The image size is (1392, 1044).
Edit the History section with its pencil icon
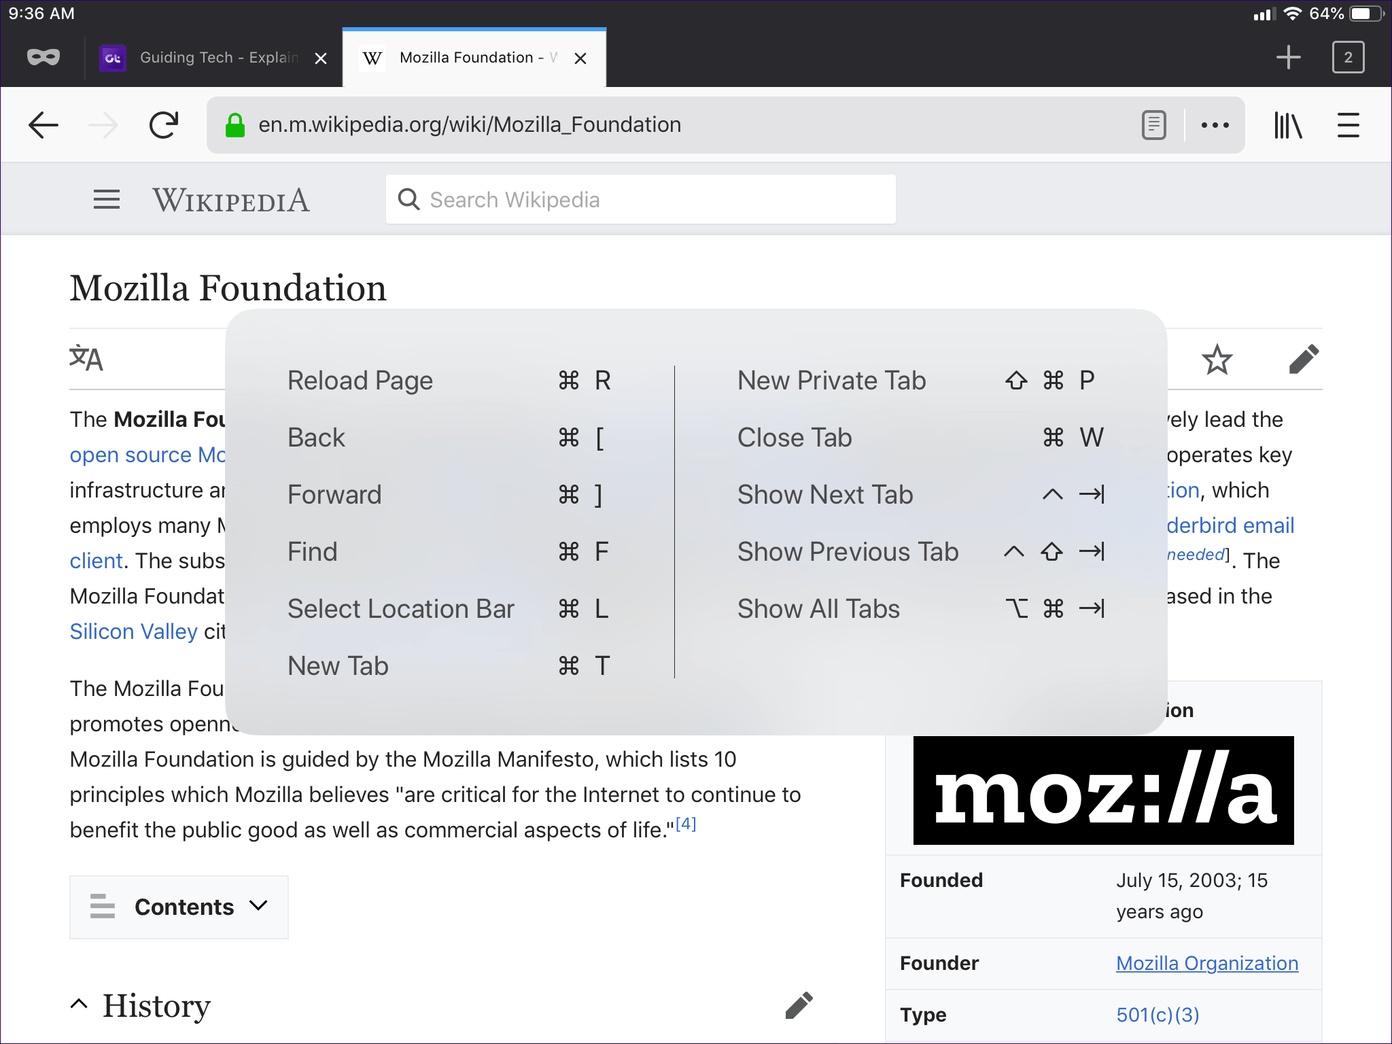[799, 1005]
